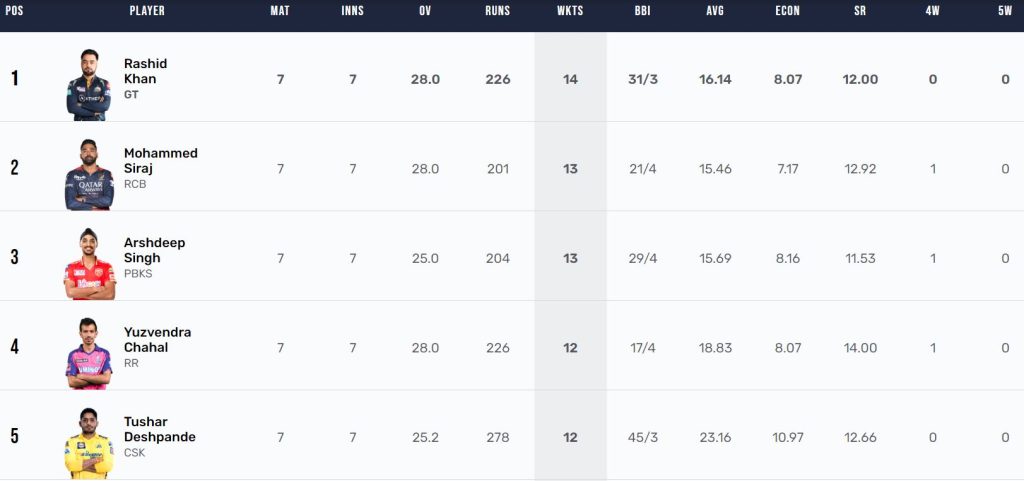Select Tushar Deshpande's player photo
The width and height of the screenshot is (1024, 481).
pyautogui.click(x=89, y=443)
